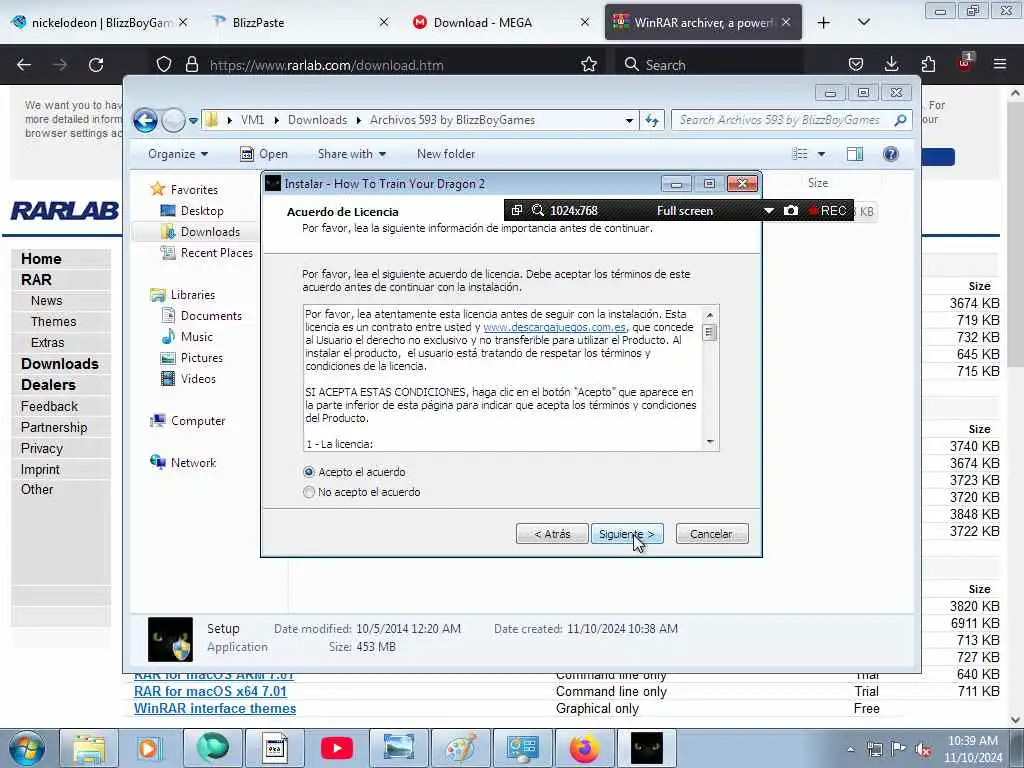Click "VM1" in the Explorer address breadcrumb
Image resolution: width=1024 pixels, height=768 pixels.
[x=252, y=120]
